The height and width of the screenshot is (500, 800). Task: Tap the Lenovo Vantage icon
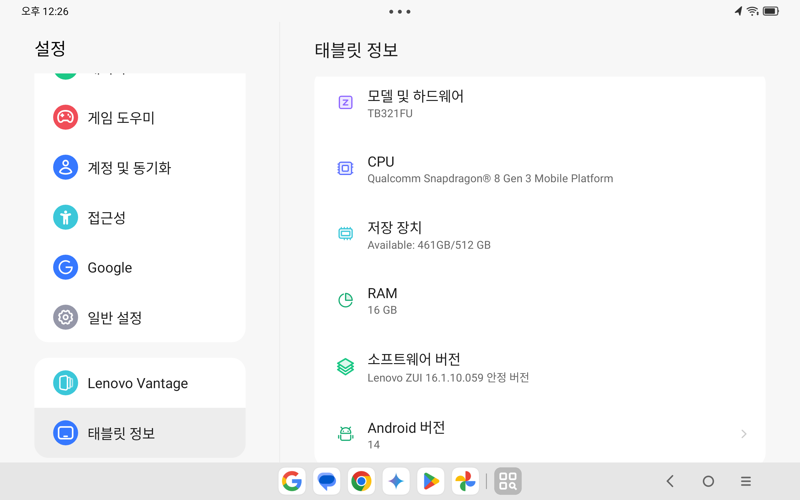65,383
